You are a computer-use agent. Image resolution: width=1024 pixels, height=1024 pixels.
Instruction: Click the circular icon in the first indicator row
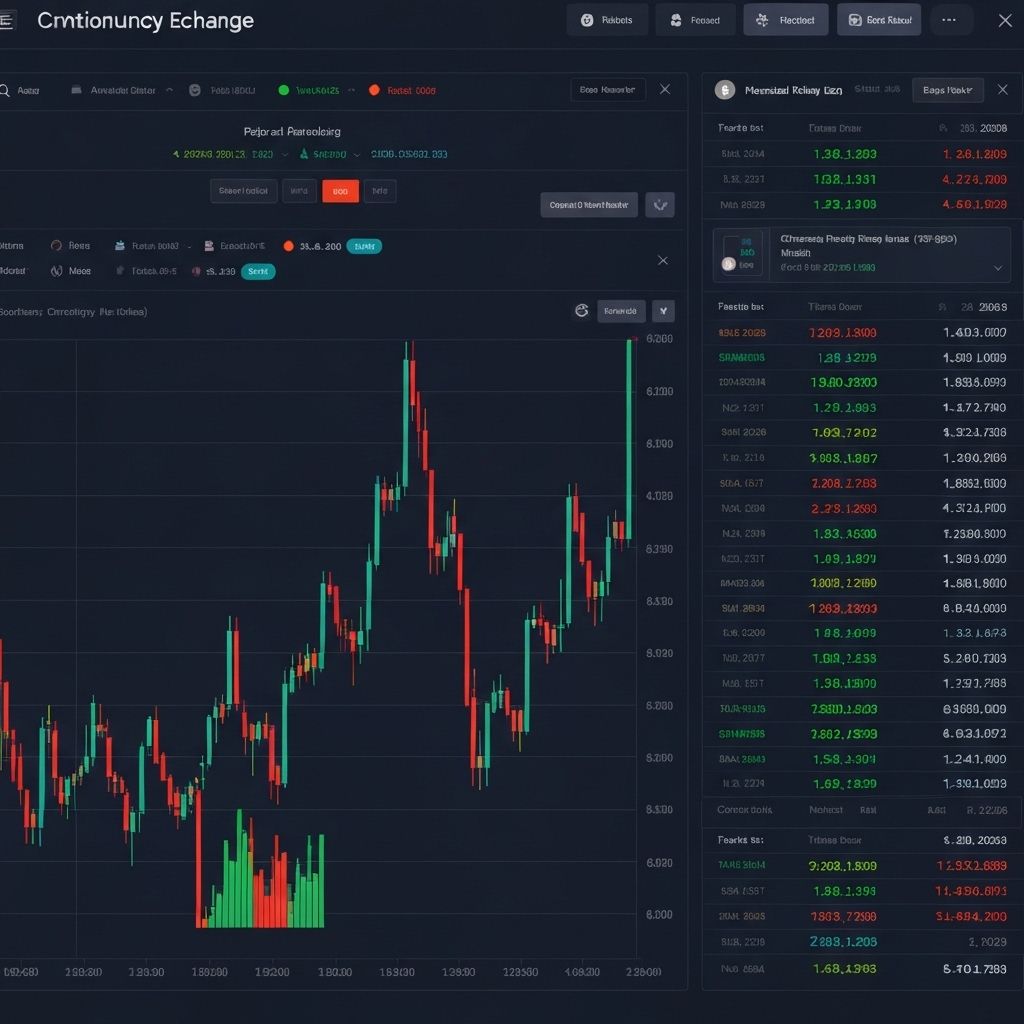click(x=56, y=246)
